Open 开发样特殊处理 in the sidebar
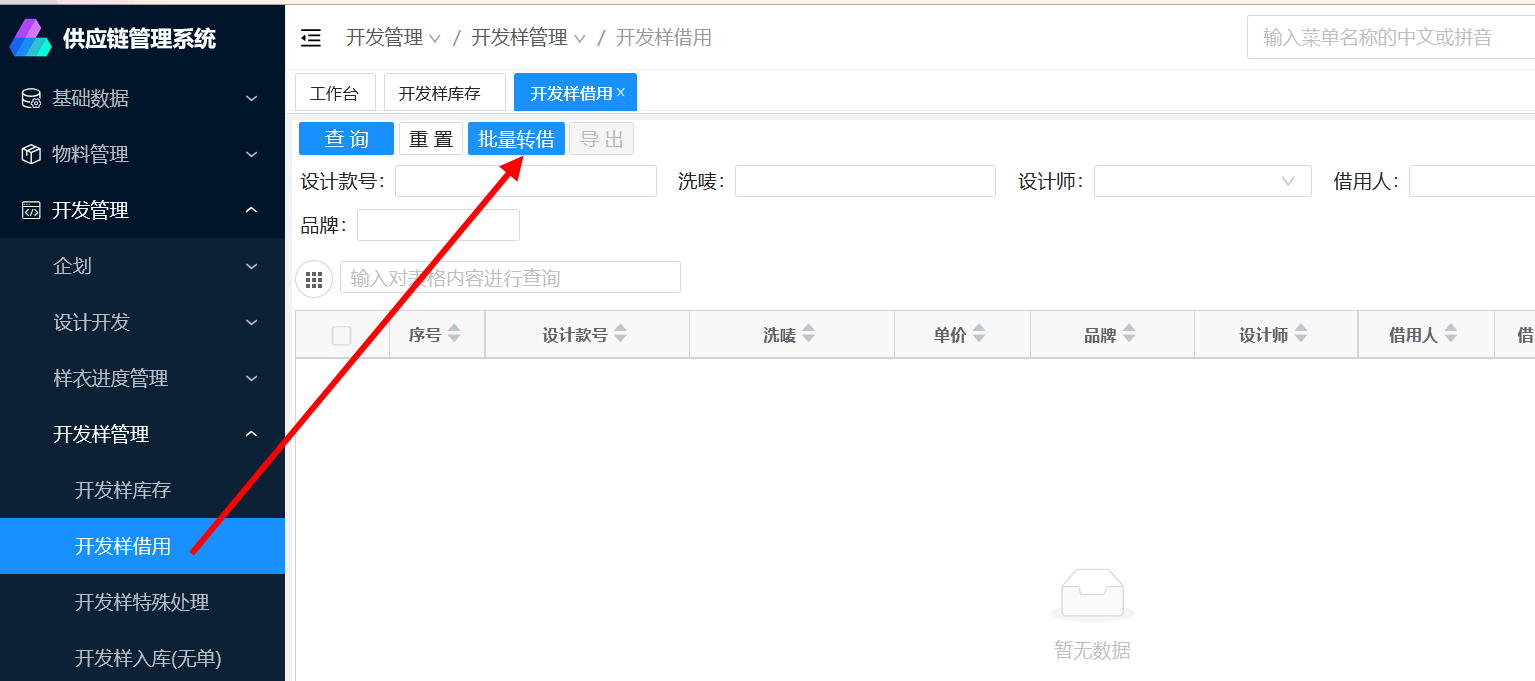The width and height of the screenshot is (1535, 681). (x=142, y=602)
